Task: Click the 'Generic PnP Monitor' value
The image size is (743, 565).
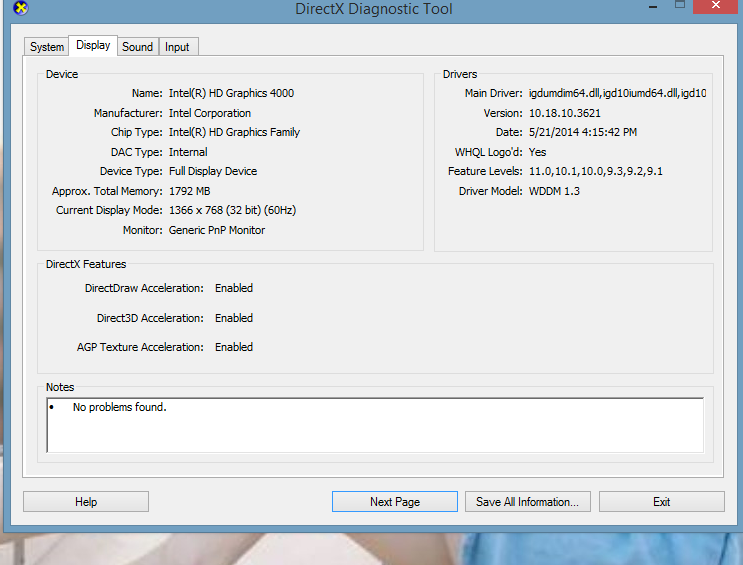Action: click(217, 230)
